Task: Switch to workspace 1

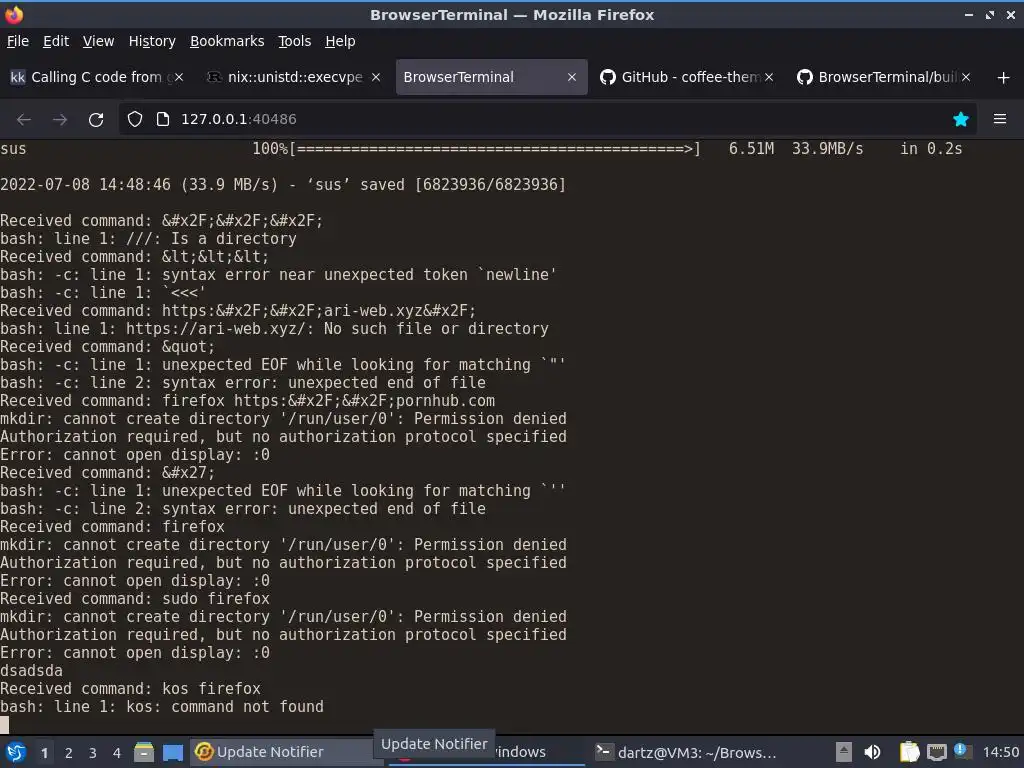Action: point(44,753)
